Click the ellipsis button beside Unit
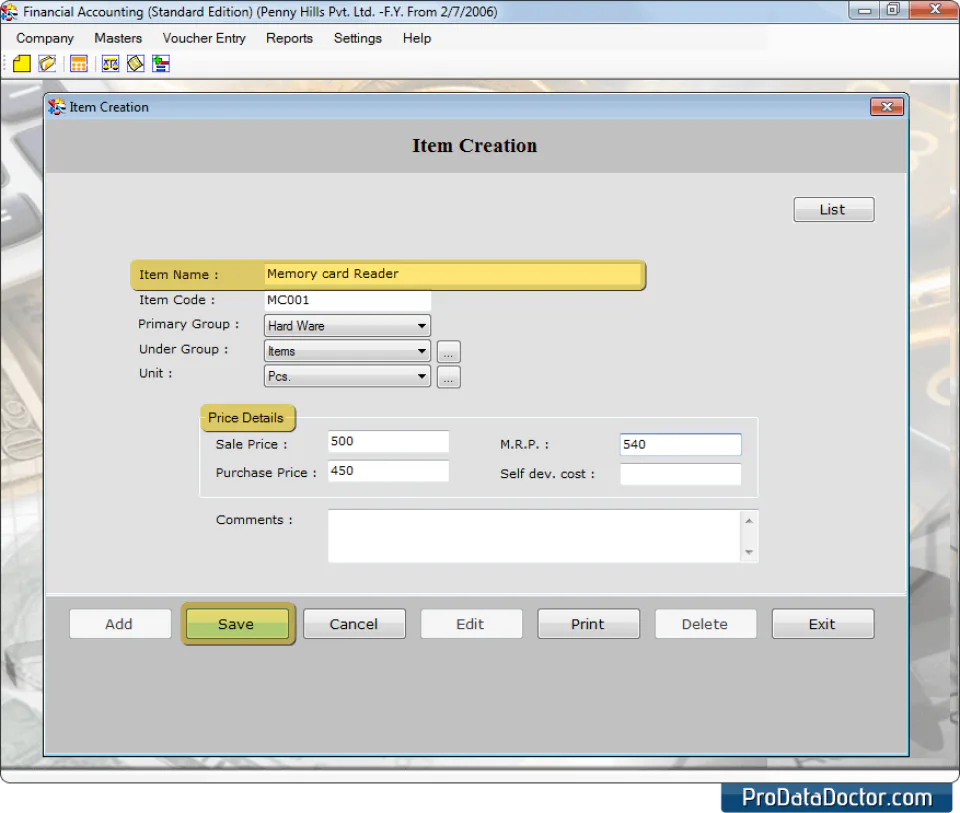960x813 pixels. pyautogui.click(x=448, y=377)
